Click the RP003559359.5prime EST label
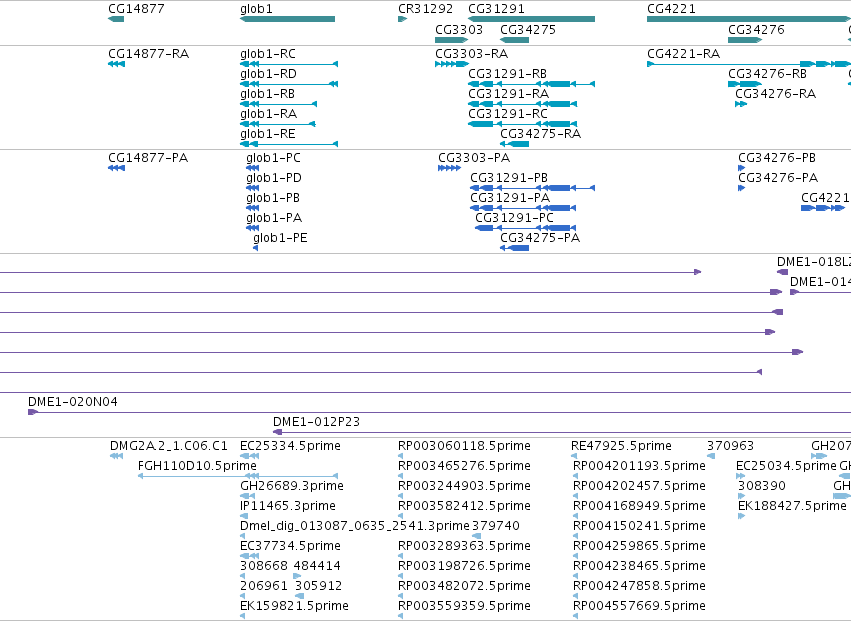 [x=464, y=606]
